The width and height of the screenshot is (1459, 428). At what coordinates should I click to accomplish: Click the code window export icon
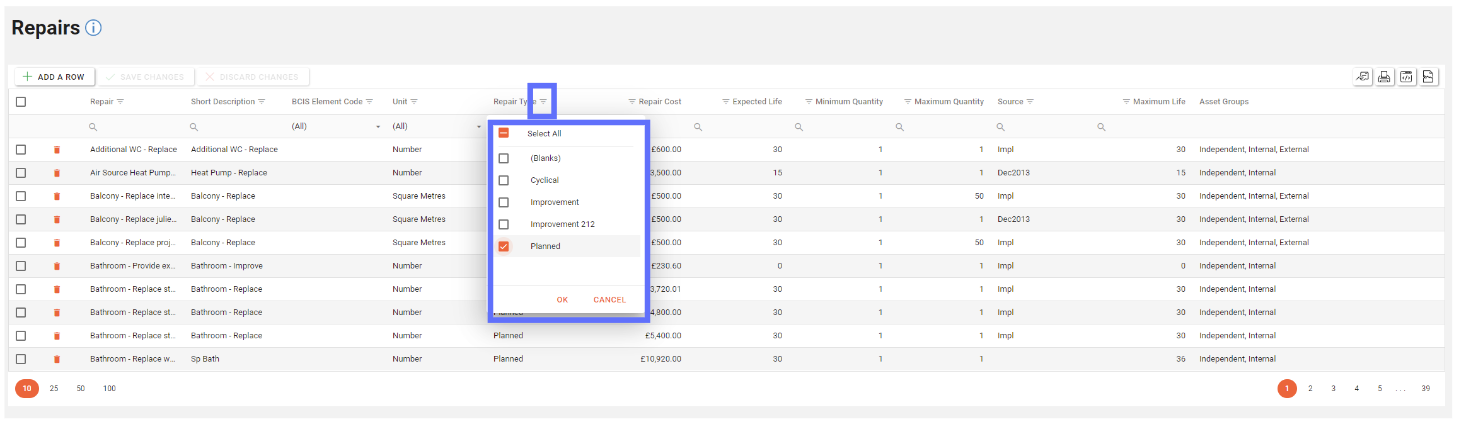tap(1407, 77)
